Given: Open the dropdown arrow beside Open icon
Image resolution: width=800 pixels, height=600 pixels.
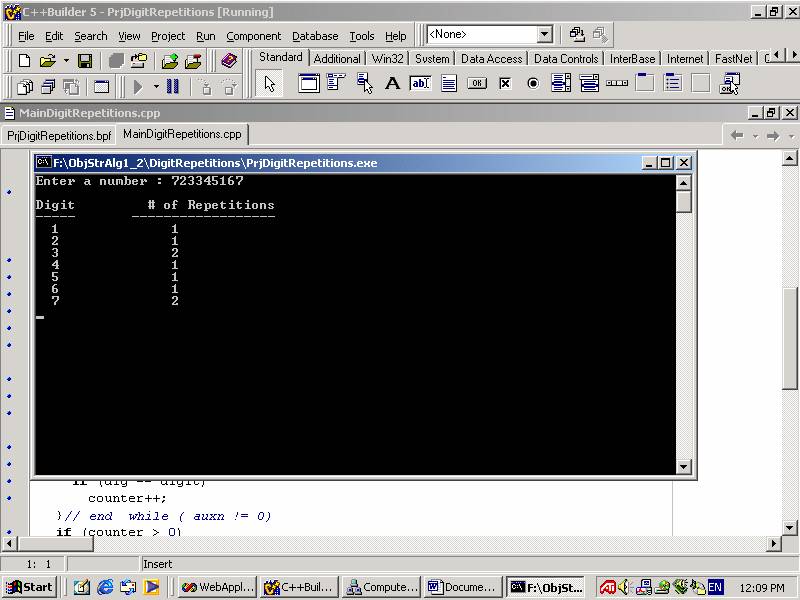Looking at the screenshot, I should tap(64, 62).
